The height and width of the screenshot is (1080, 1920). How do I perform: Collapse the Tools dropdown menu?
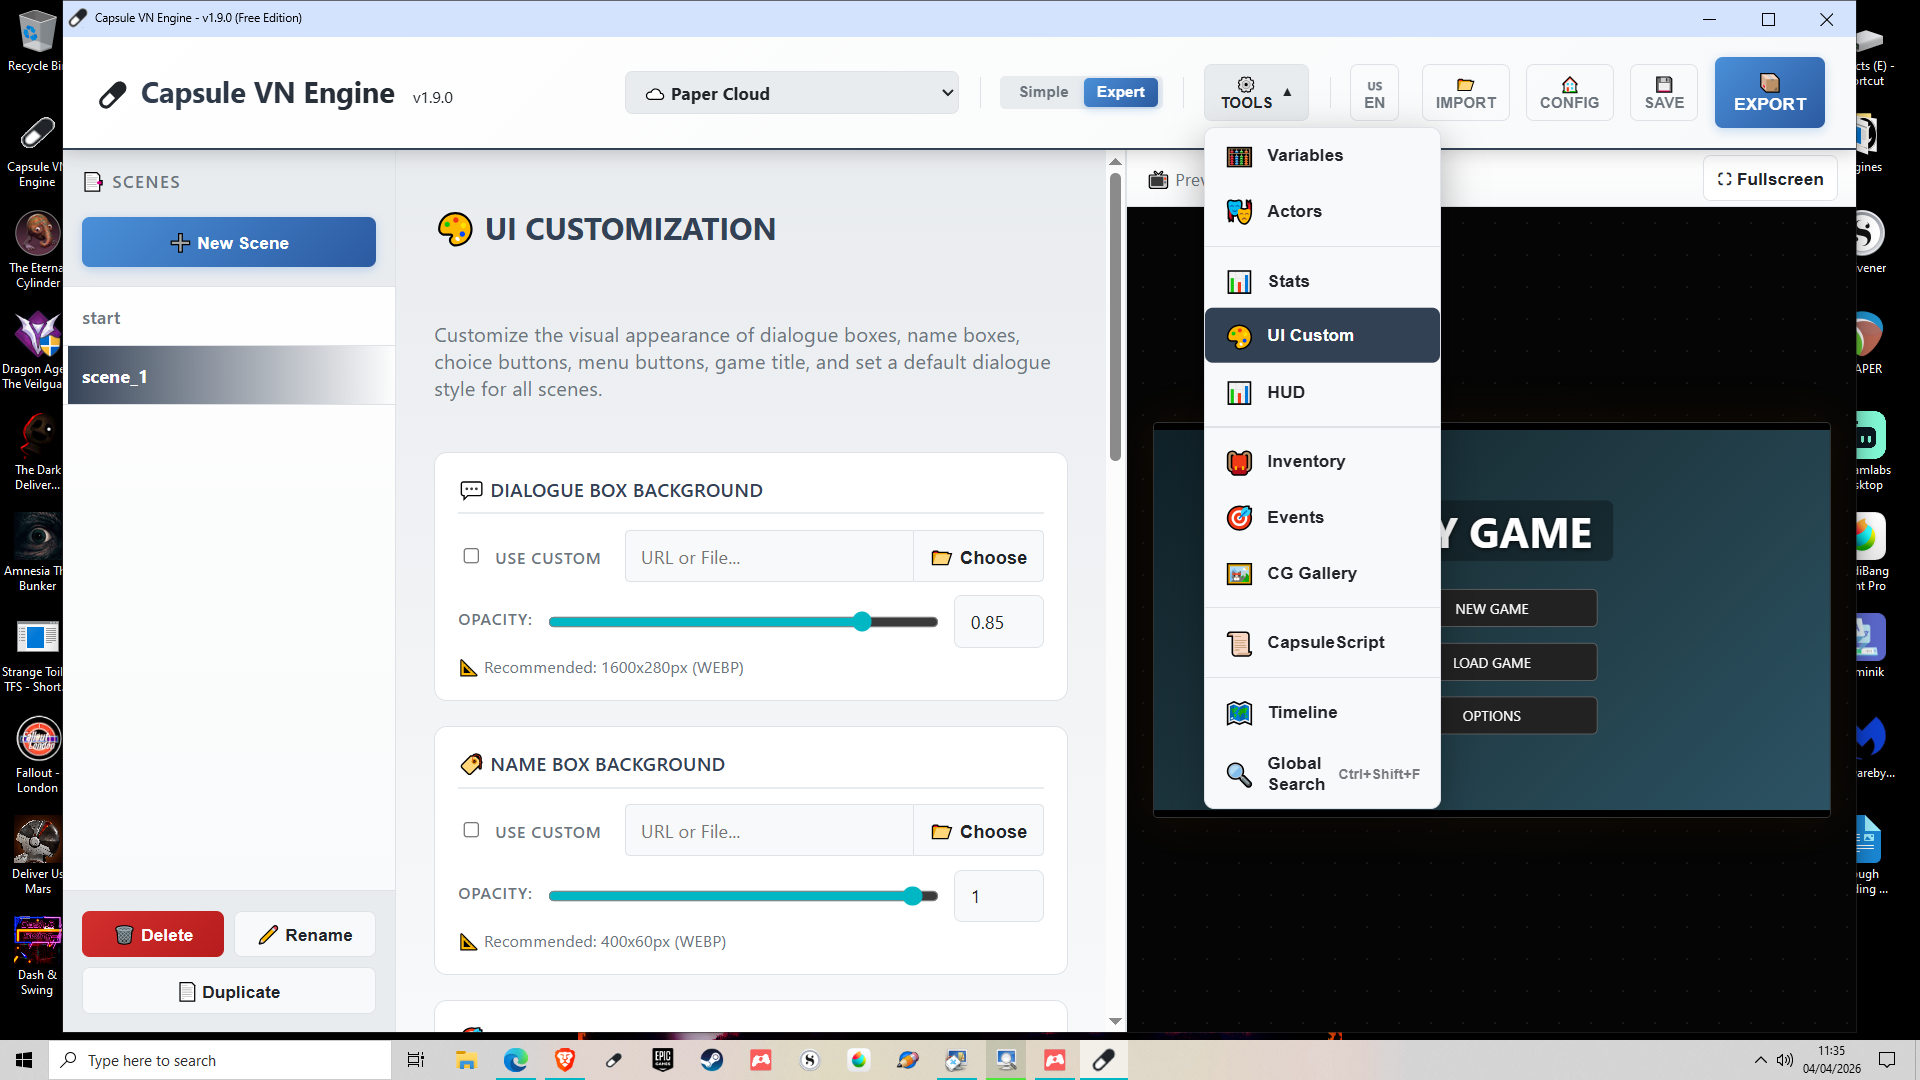[1255, 93]
